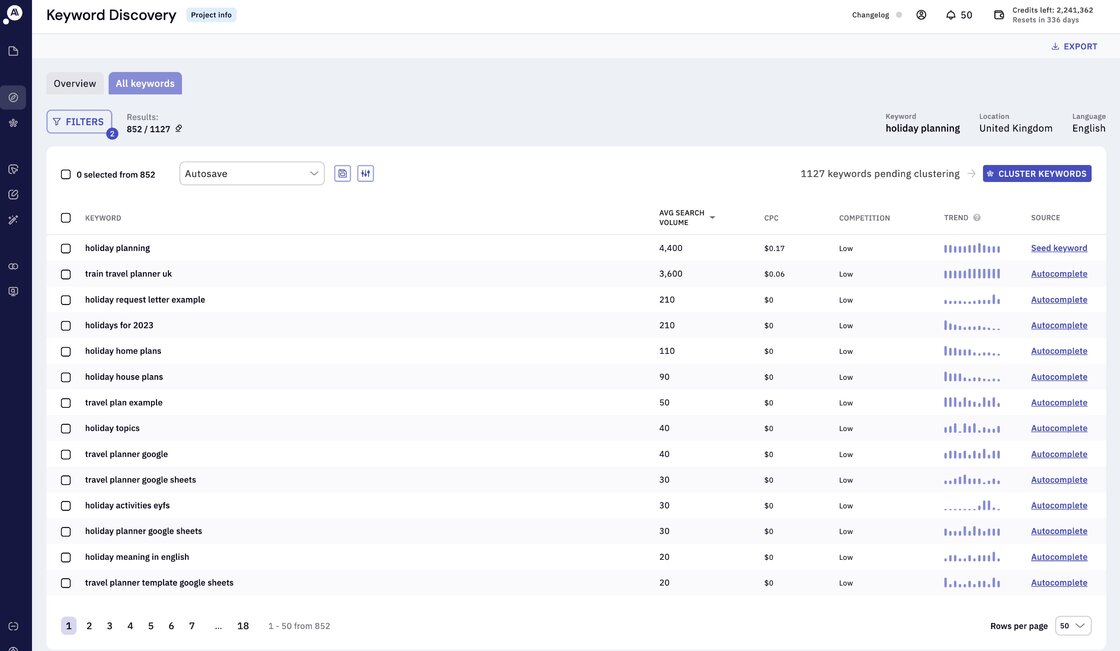Open notifications bell showing 50
This screenshot has width=1120, height=651.
point(959,15)
